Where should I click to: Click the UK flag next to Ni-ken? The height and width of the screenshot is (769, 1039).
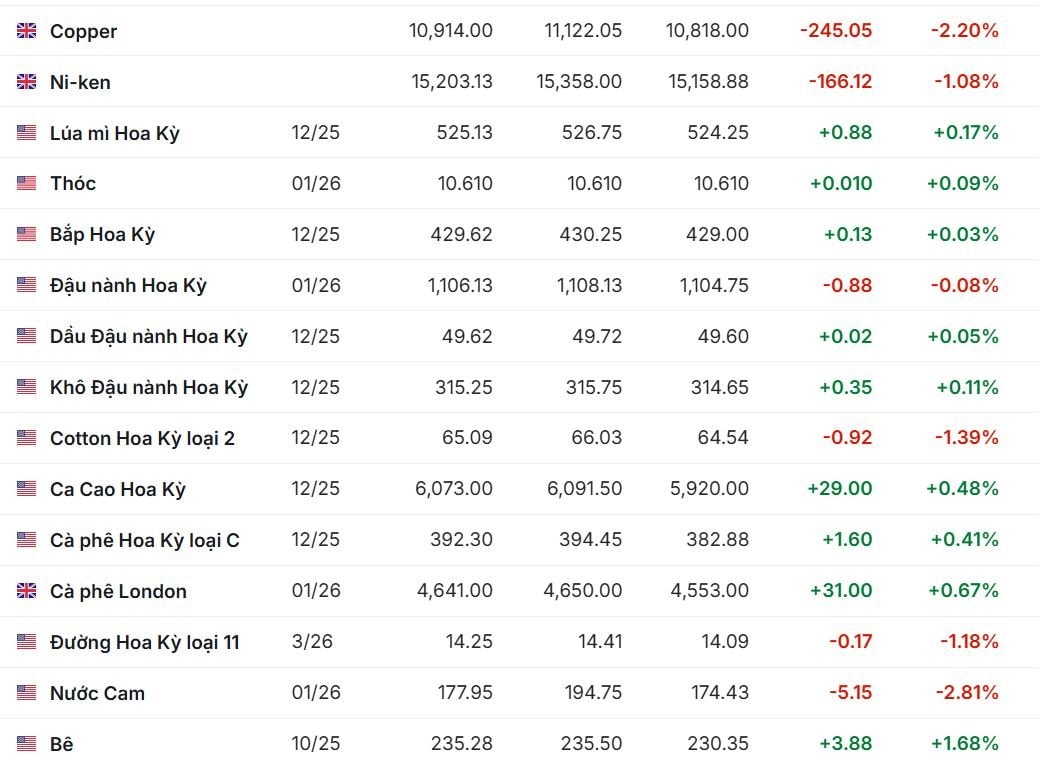pyautogui.click(x=27, y=82)
